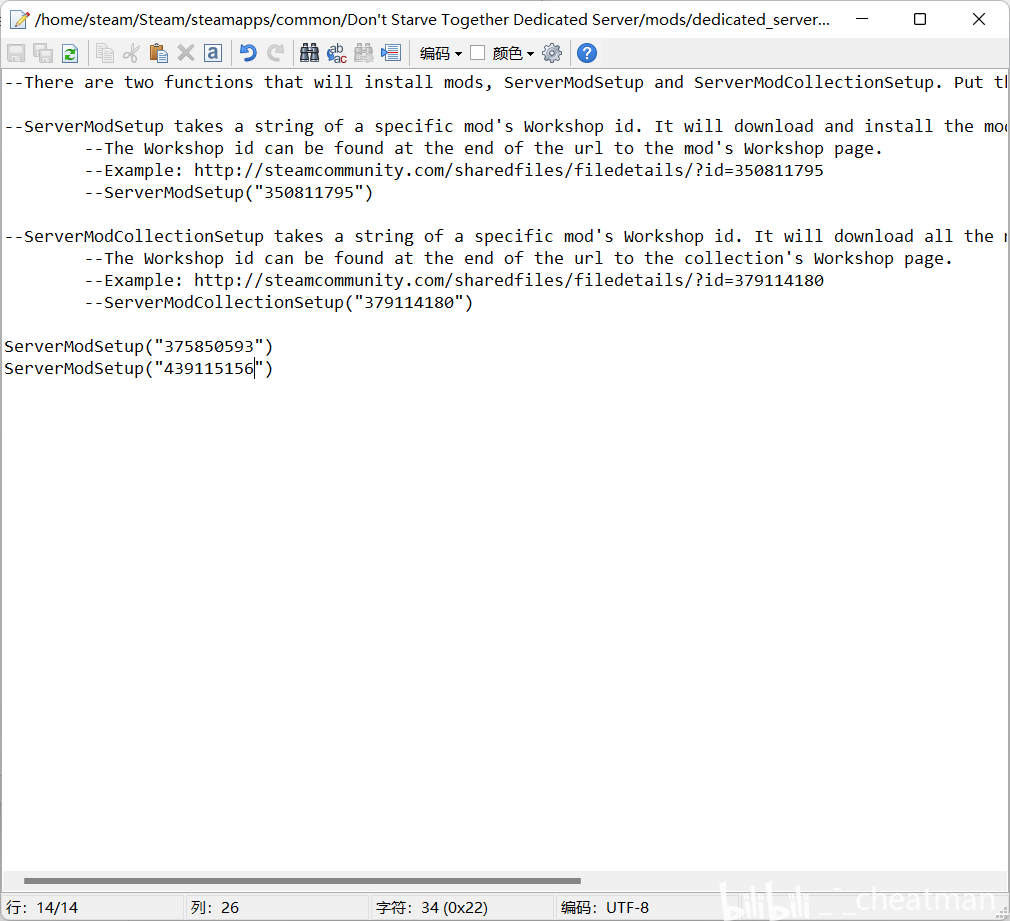Click the Save all icon
The height and width of the screenshot is (921, 1010).
pyautogui.click(x=43, y=53)
